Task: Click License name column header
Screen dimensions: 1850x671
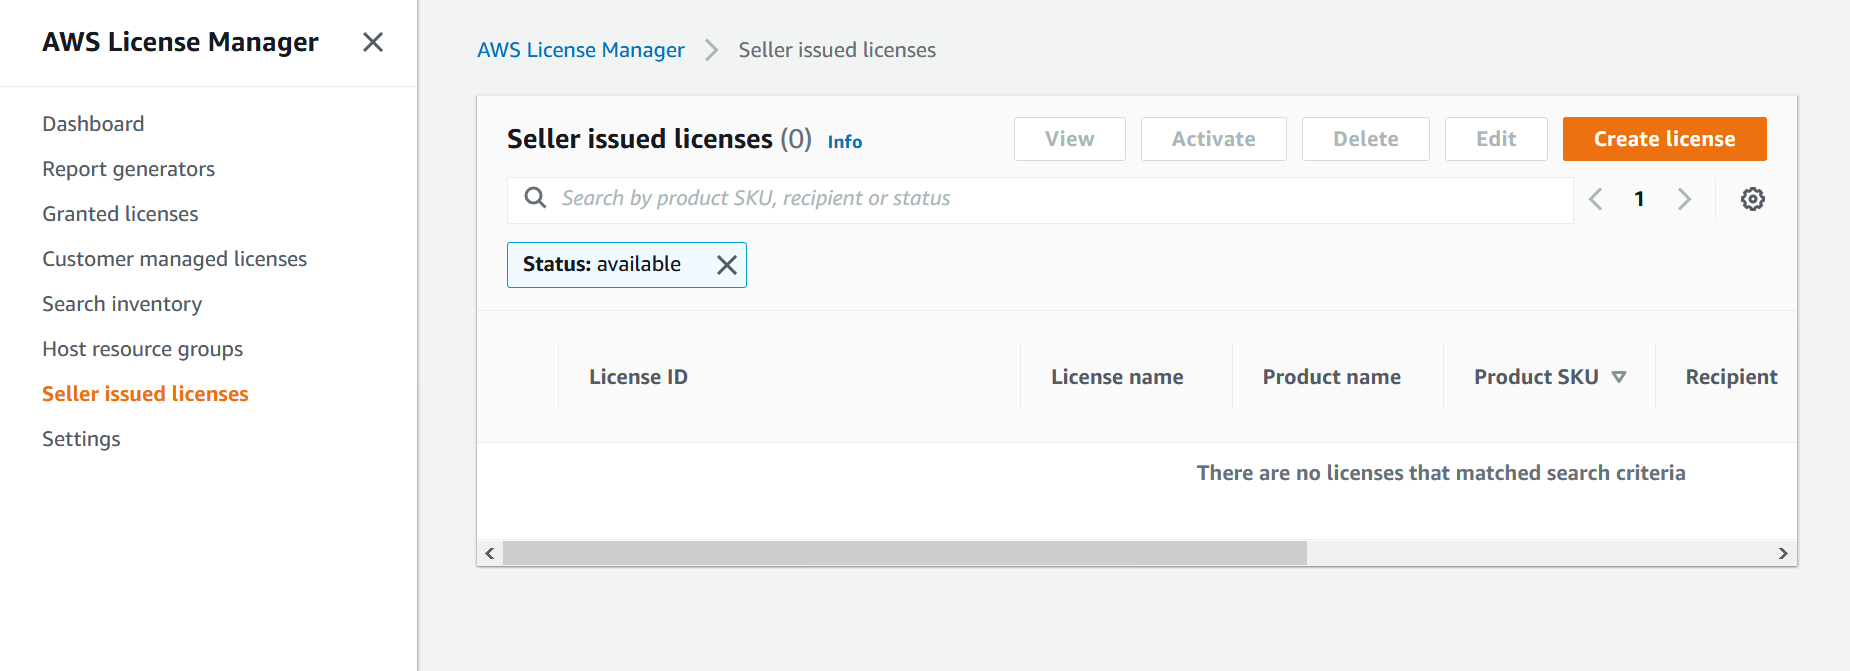Action: coord(1117,377)
